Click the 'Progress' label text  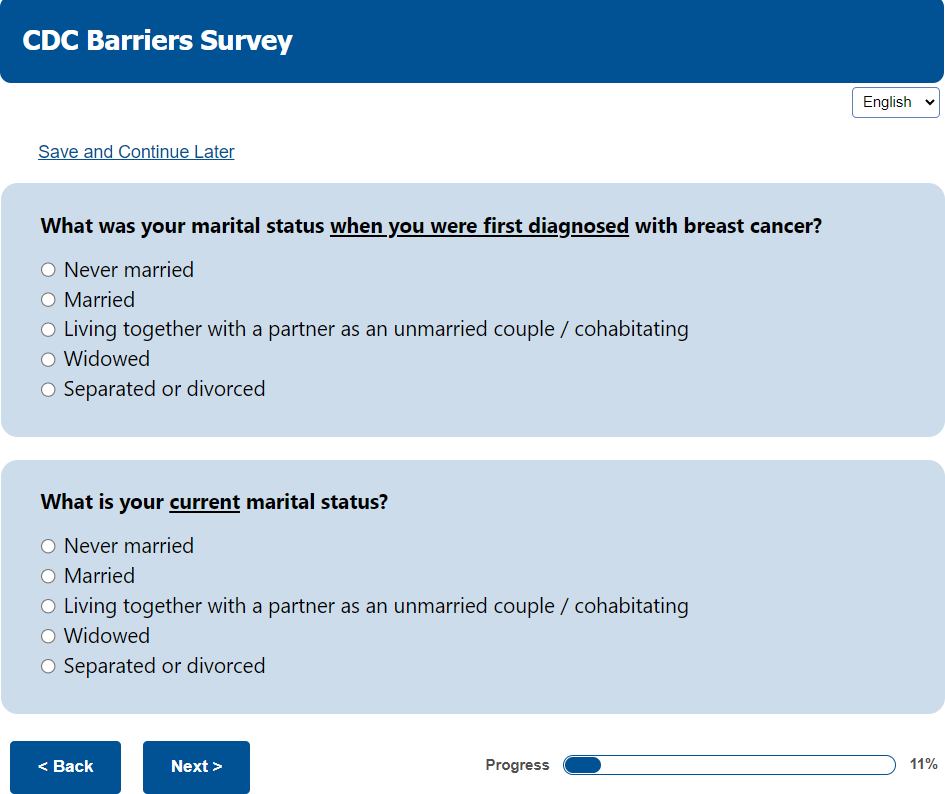(517, 765)
